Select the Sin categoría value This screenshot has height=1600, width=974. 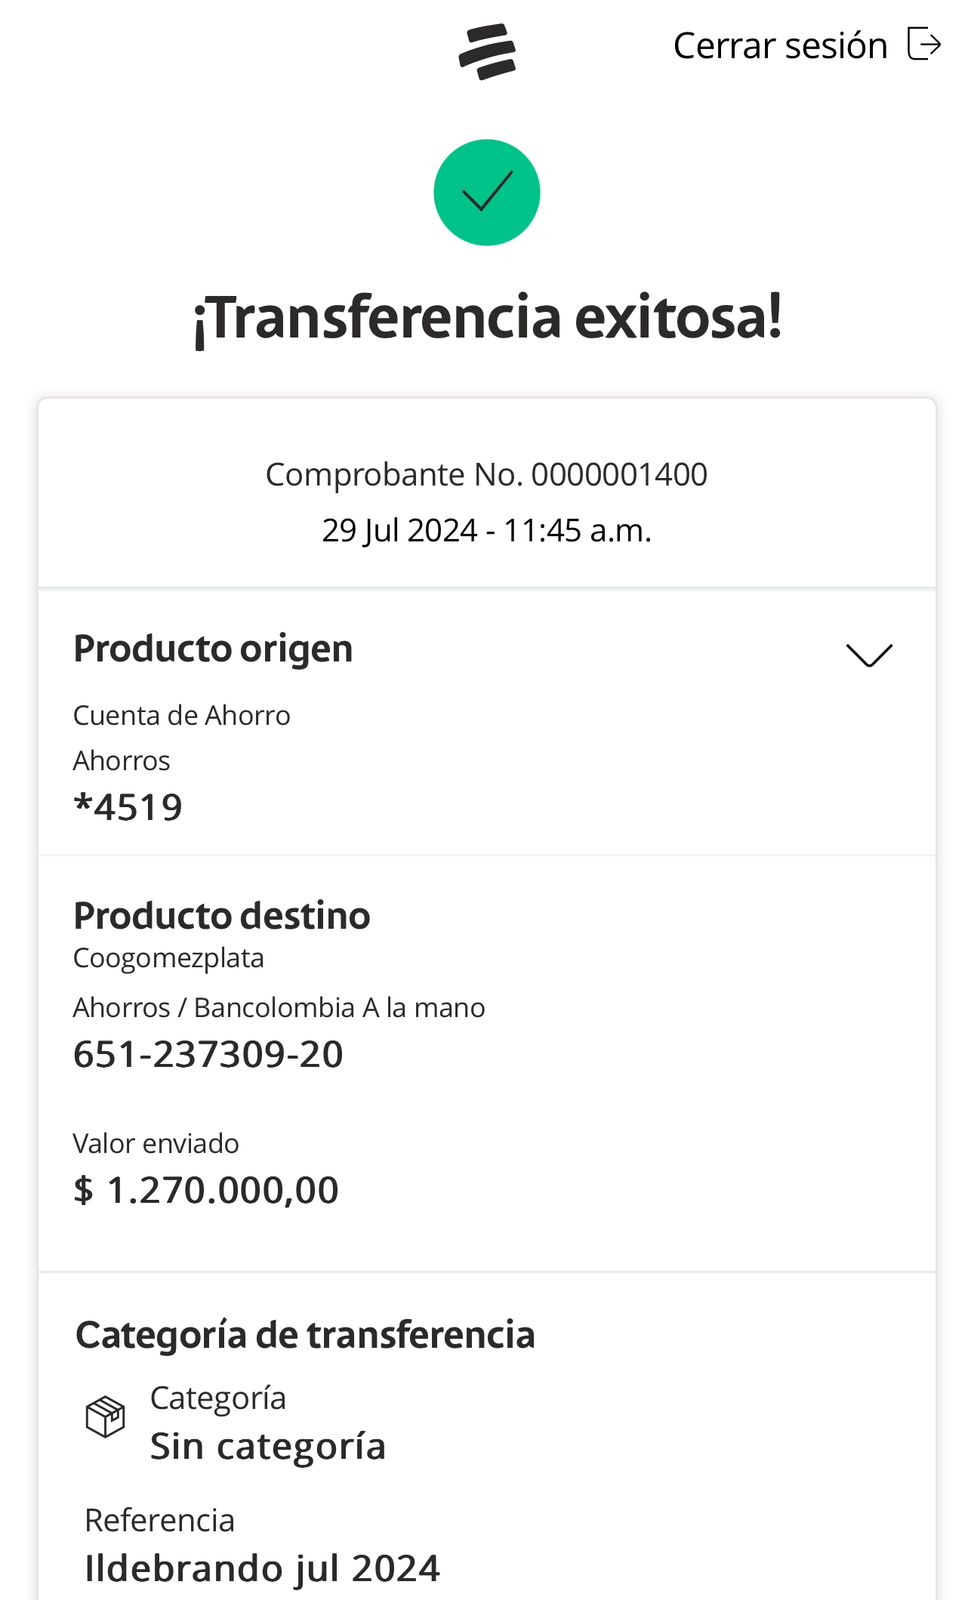pyautogui.click(x=268, y=1446)
